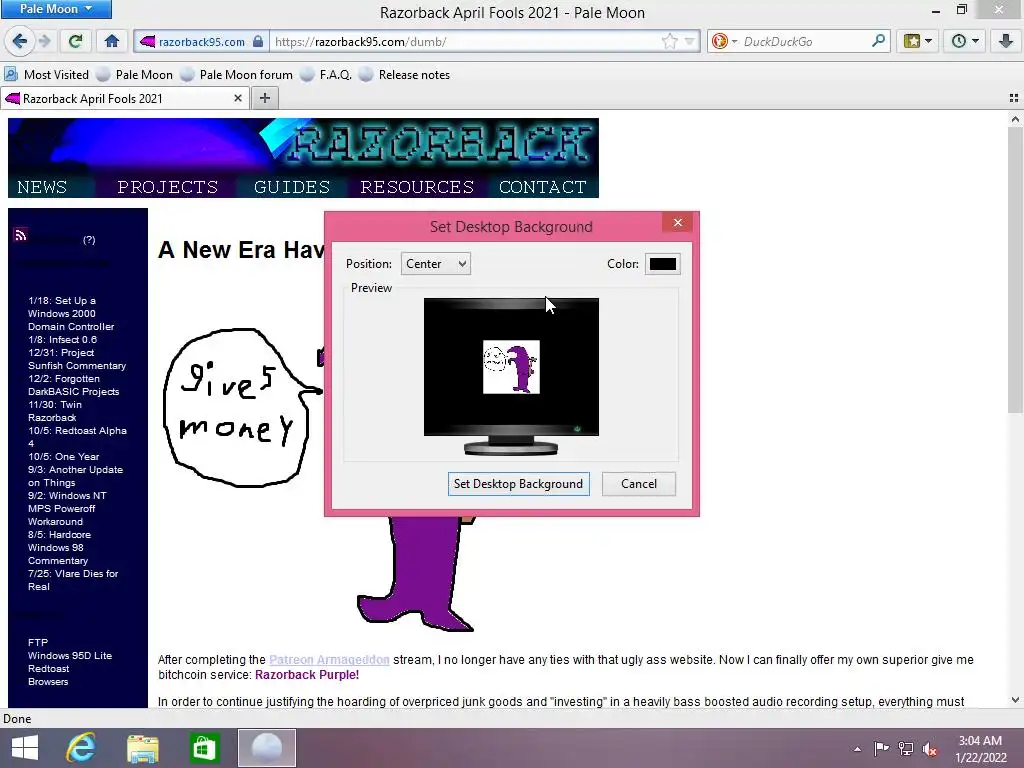This screenshot has width=1024, height=768.
Task: Open the URL history dropdown arrow
Action: (x=689, y=42)
